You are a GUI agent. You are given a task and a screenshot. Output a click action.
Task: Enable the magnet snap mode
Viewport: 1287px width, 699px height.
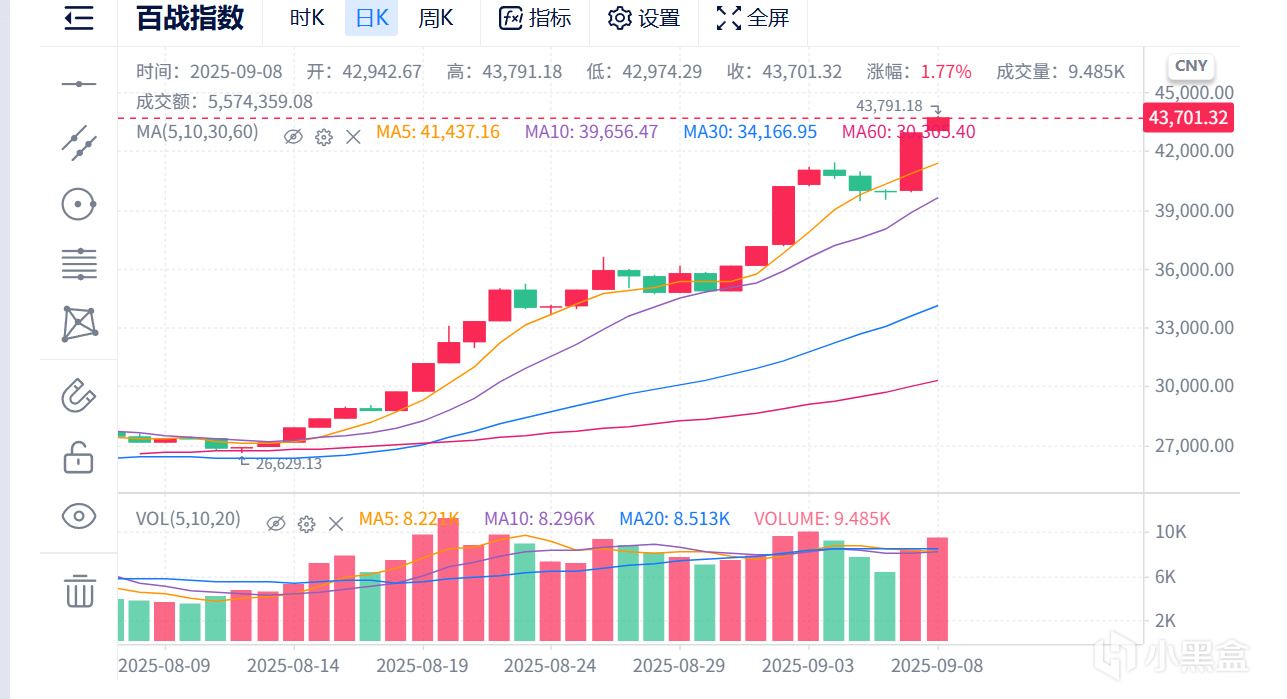(x=79, y=396)
